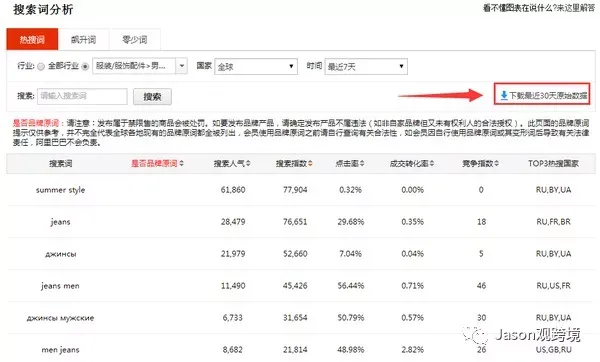The height and width of the screenshot is (362, 600).
Task: Switch to the 热搜词 tab
Action: click(x=32, y=39)
